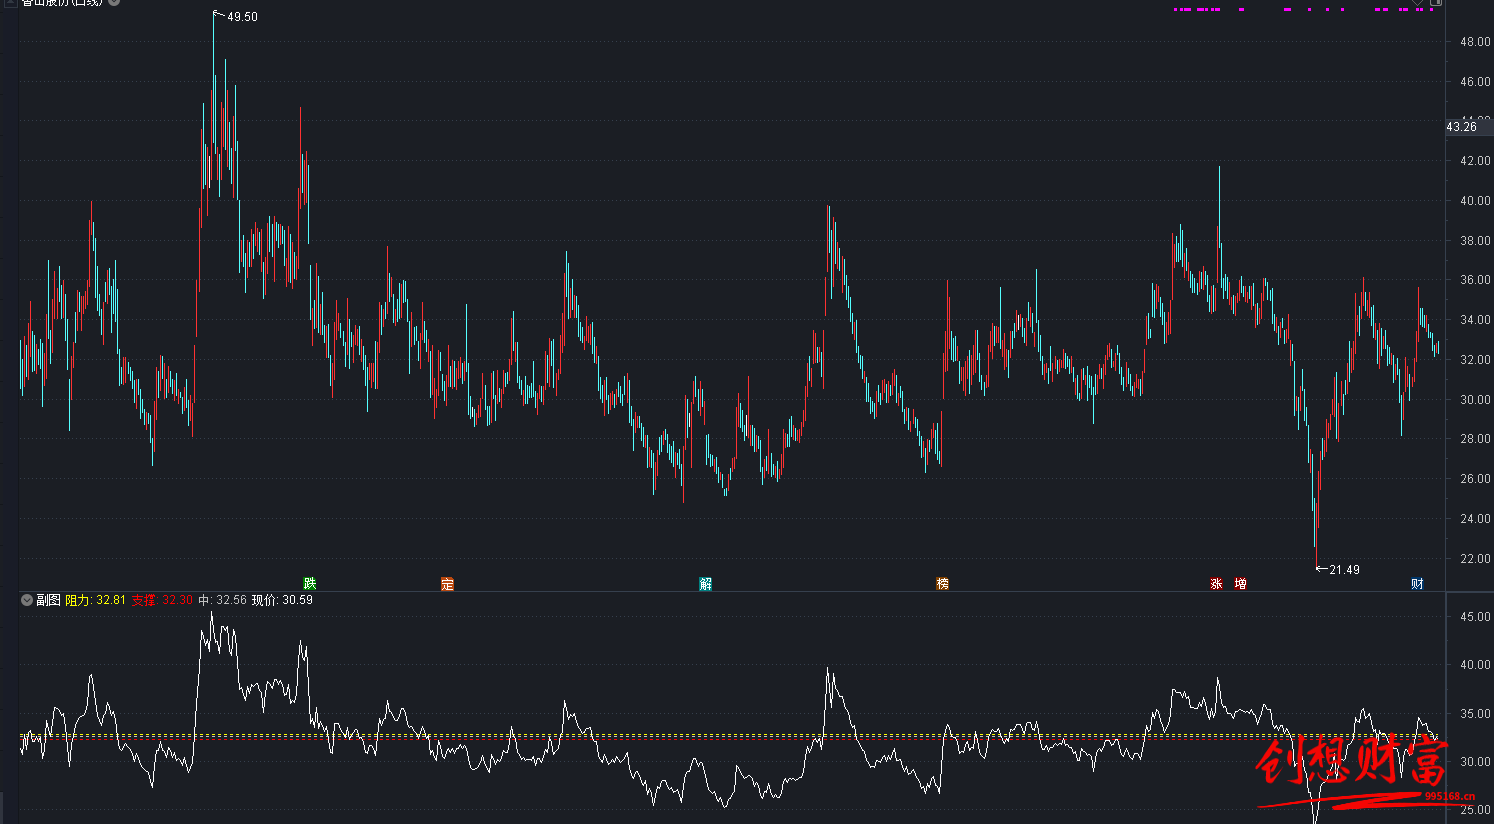This screenshot has width=1494, height=824.
Task: Click the 25.00 sub-chart axis label
Action: (x=1475, y=810)
